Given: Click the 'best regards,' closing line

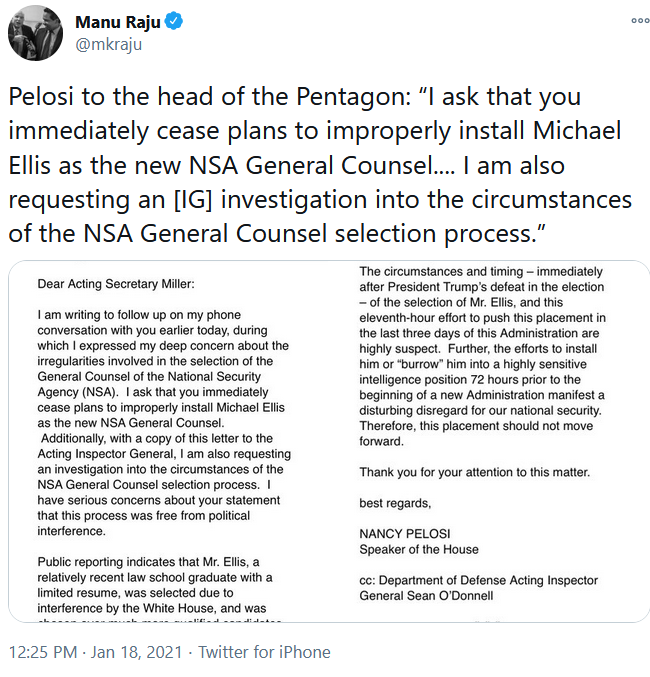Looking at the screenshot, I should click(395, 503).
